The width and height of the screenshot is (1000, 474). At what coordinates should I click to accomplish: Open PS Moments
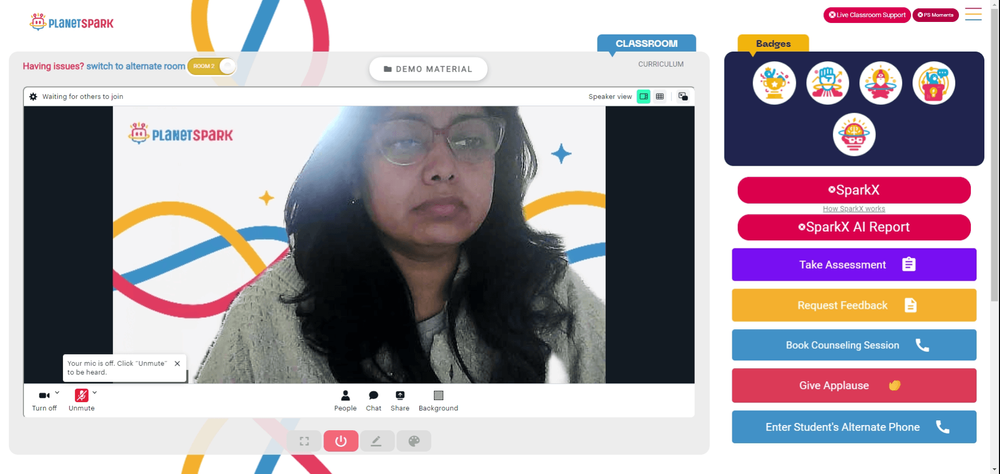[x=936, y=15]
